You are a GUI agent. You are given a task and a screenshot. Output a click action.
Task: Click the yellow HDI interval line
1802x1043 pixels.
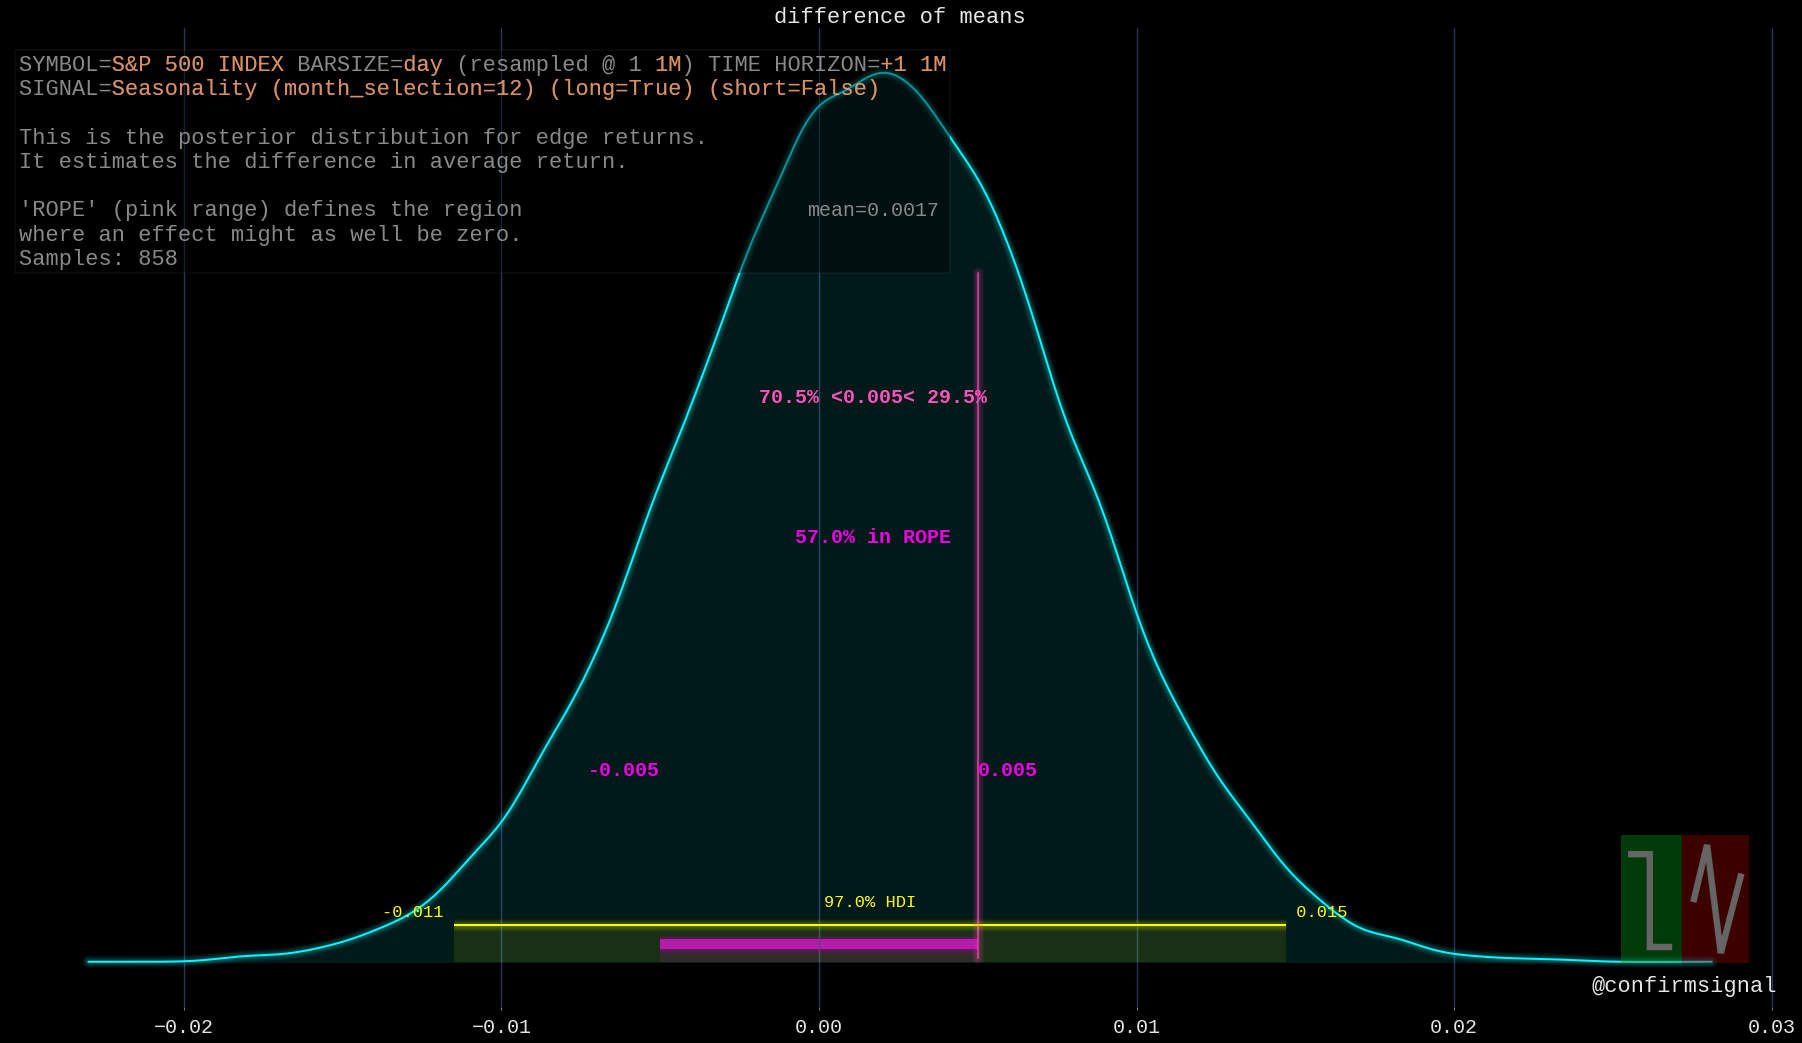pyautogui.click(x=870, y=925)
